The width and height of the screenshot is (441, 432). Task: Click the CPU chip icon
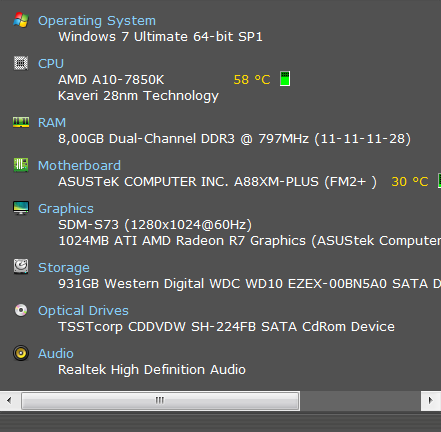pyautogui.click(x=21, y=63)
